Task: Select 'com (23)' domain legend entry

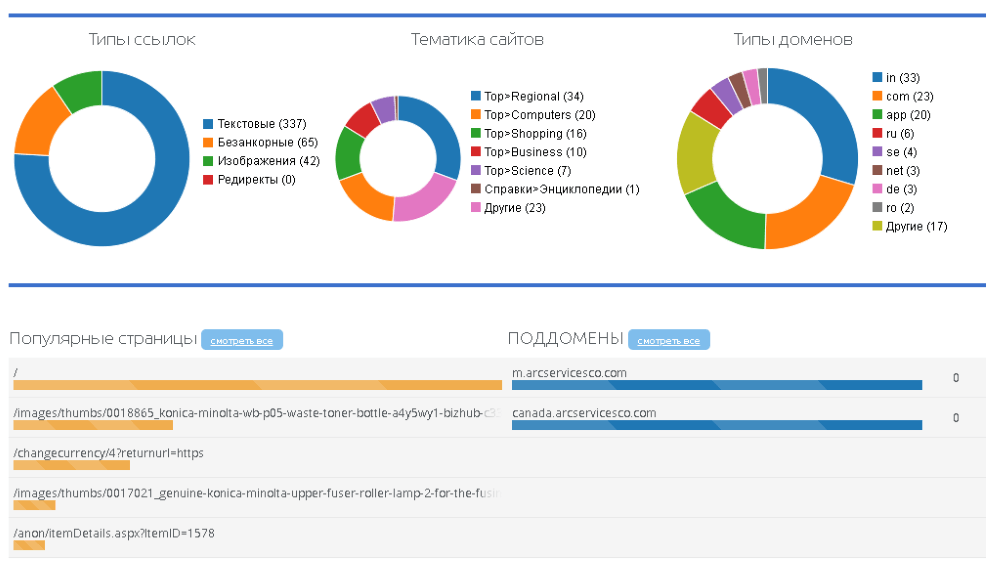Action: (x=909, y=96)
